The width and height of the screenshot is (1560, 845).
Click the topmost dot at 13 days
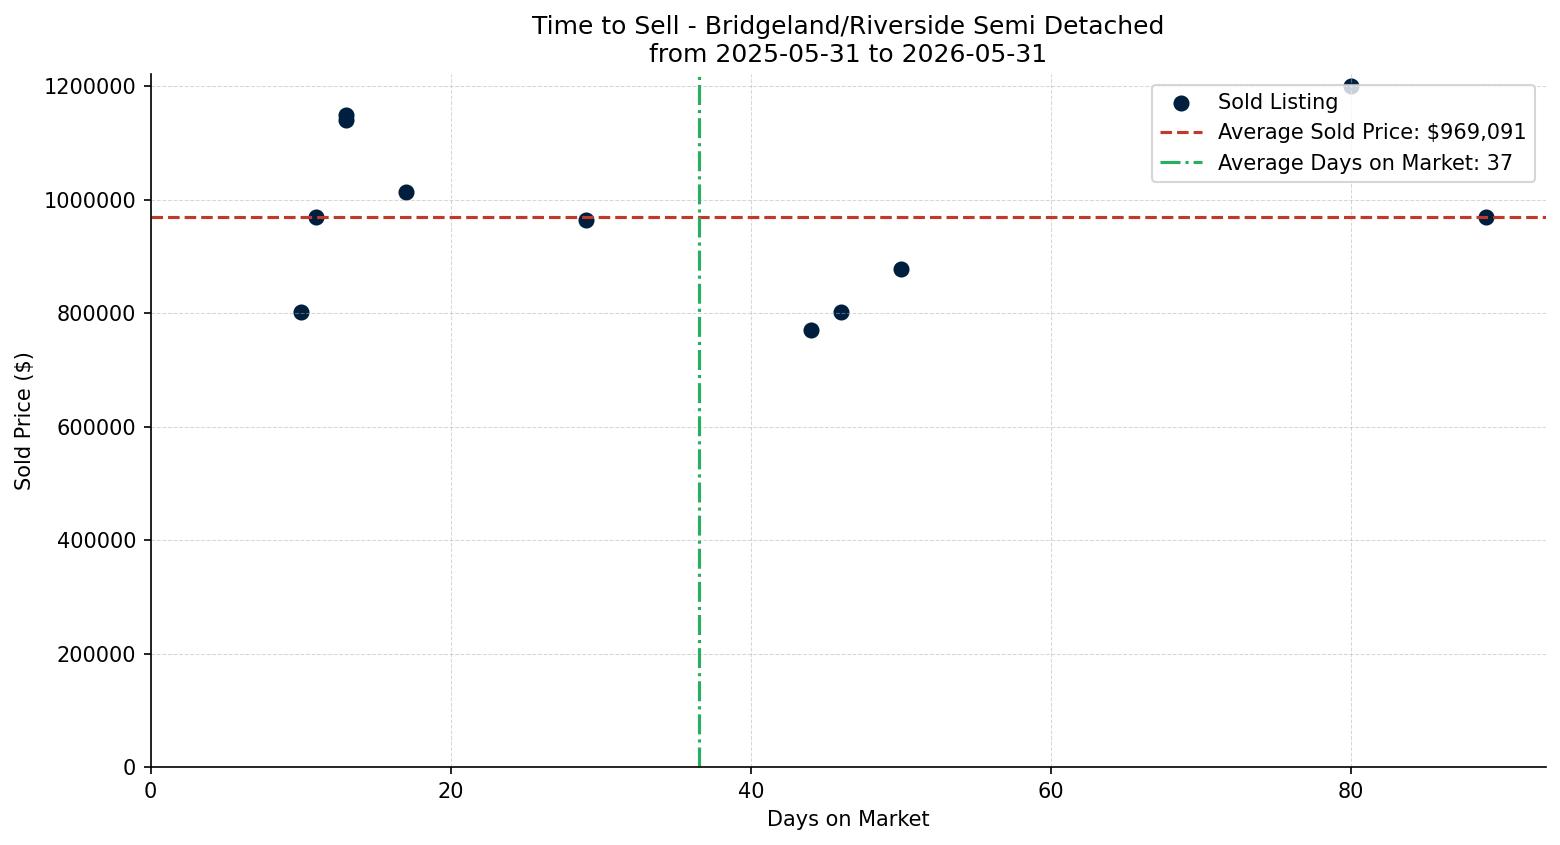[346, 115]
